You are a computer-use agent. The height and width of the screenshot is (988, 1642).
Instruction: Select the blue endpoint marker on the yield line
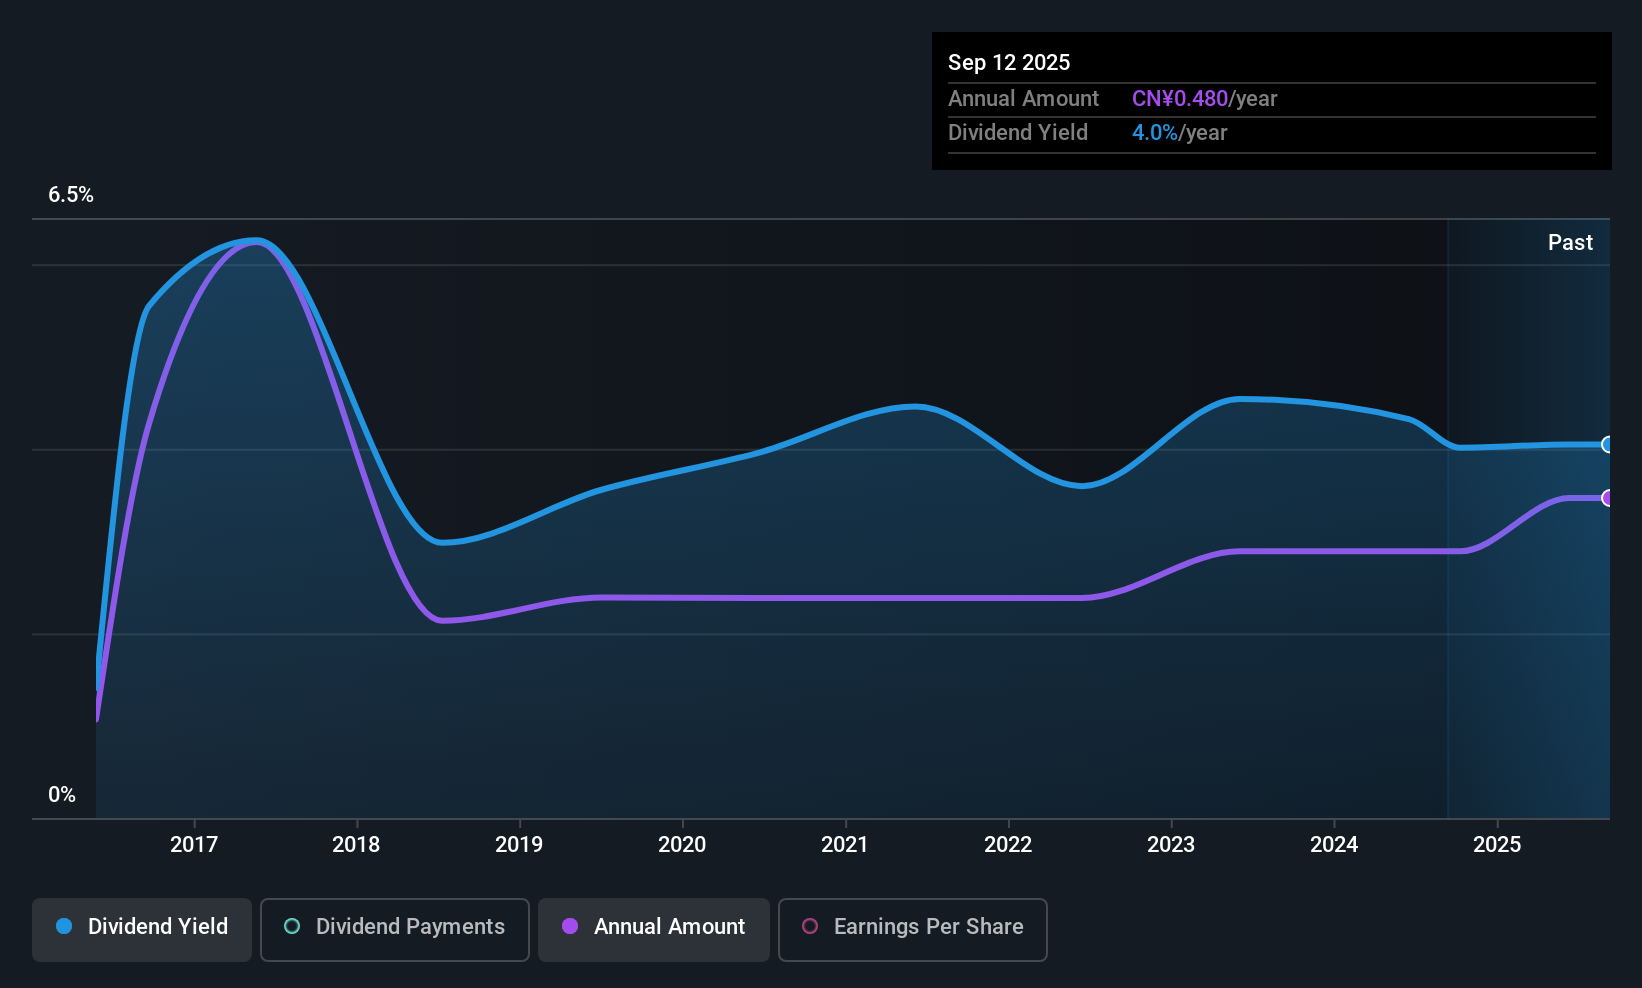tap(1607, 444)
